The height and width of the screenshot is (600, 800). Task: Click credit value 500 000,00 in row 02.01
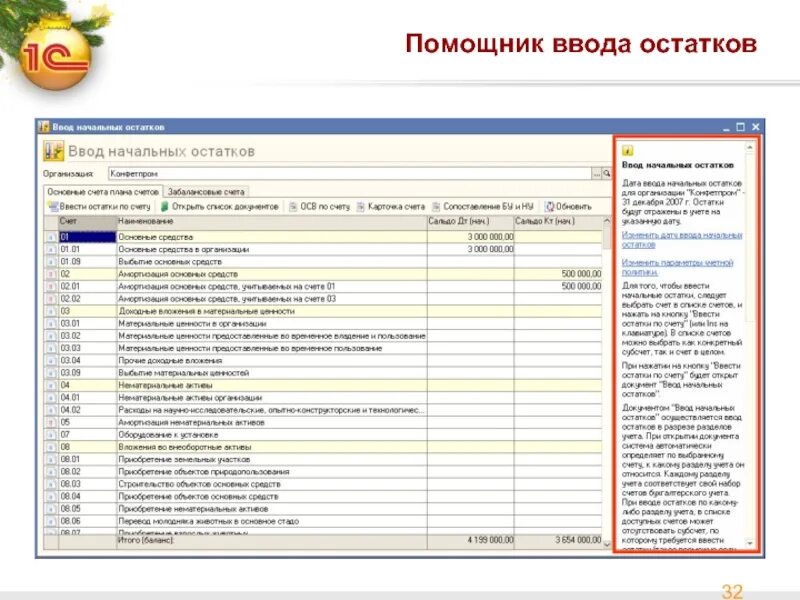[x=558, y=286]
